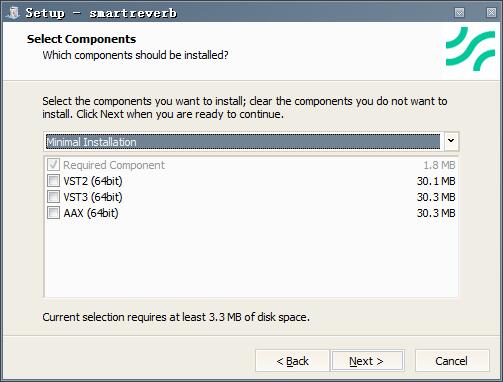
Task: Click the Required Component label
Action: pos(114,165)
